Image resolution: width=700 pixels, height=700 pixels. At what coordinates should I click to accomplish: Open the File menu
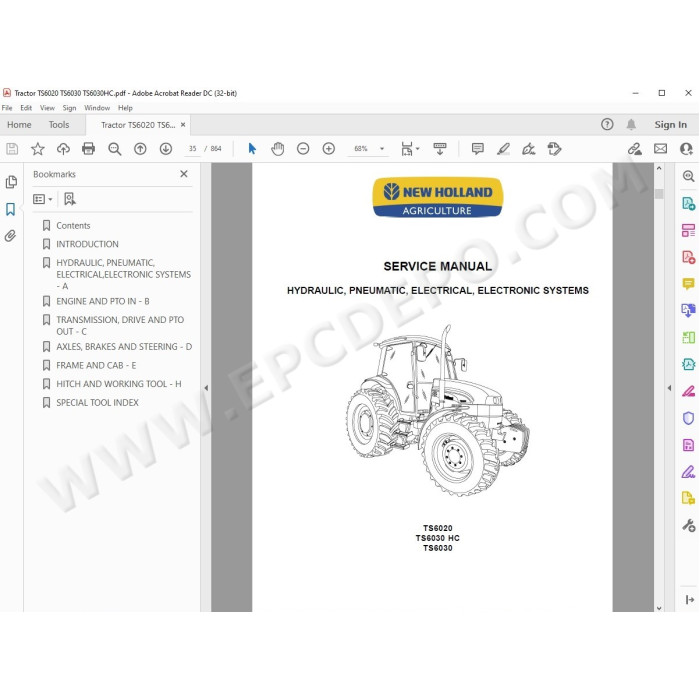point(7,108)
